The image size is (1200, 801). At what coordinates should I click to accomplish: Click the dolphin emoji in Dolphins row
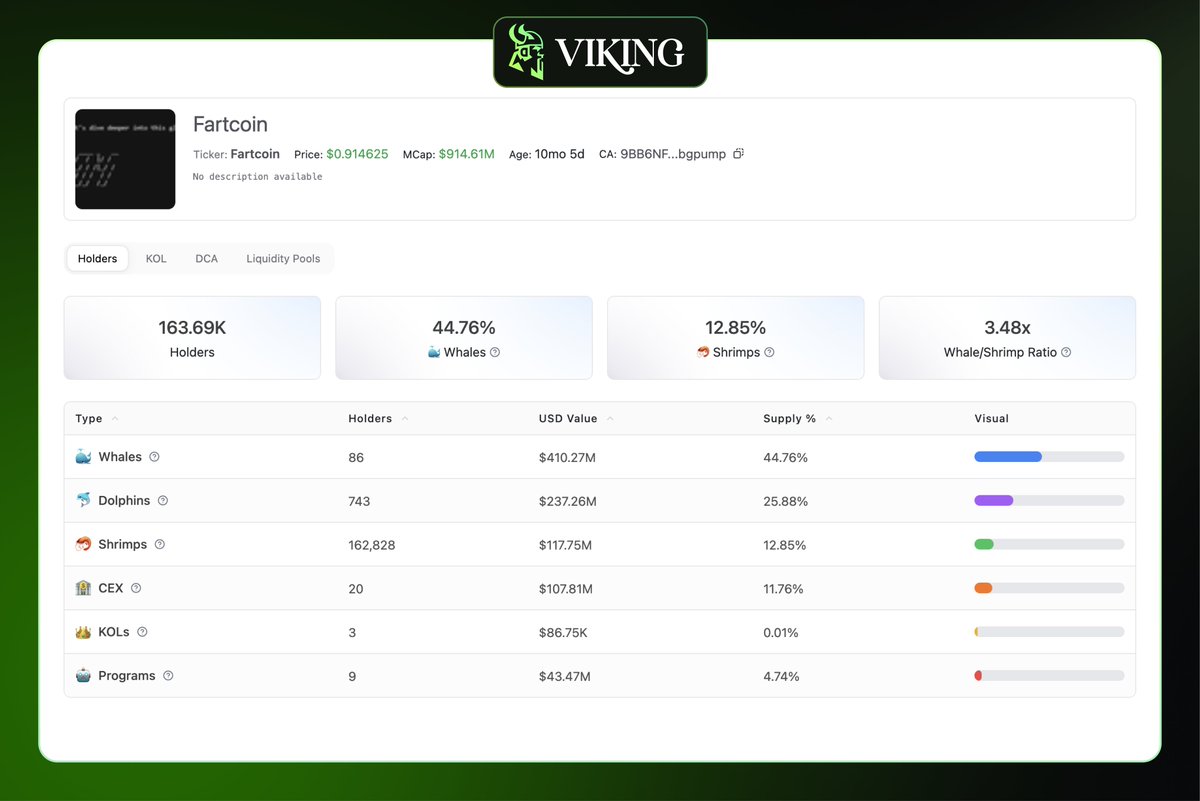coord(83,500)
